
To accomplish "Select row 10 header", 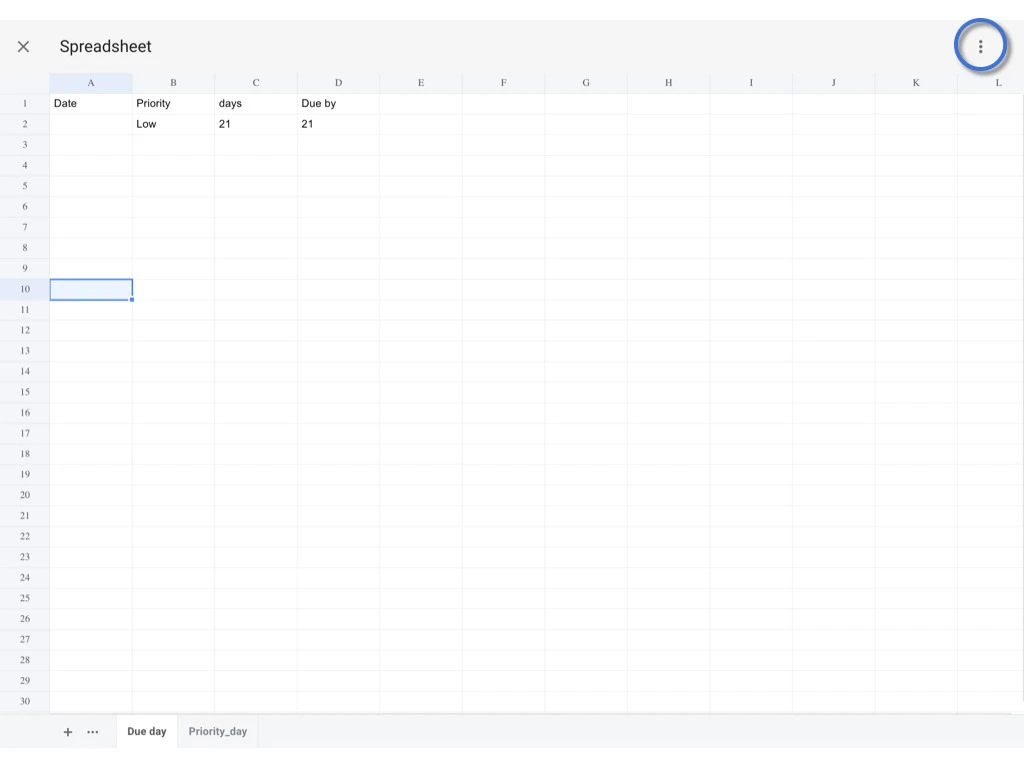I will tap(24, 289).
